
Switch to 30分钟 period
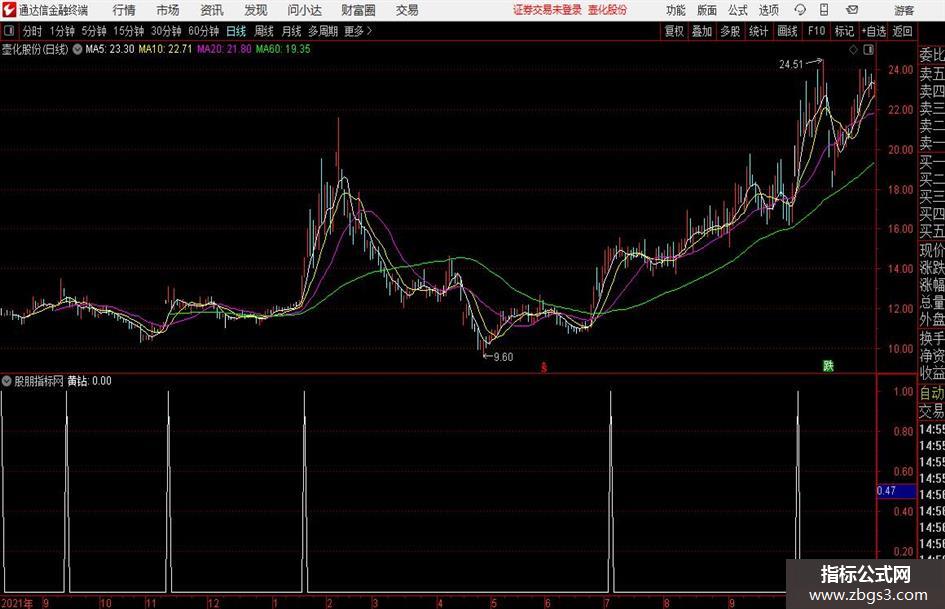(166, 31)
